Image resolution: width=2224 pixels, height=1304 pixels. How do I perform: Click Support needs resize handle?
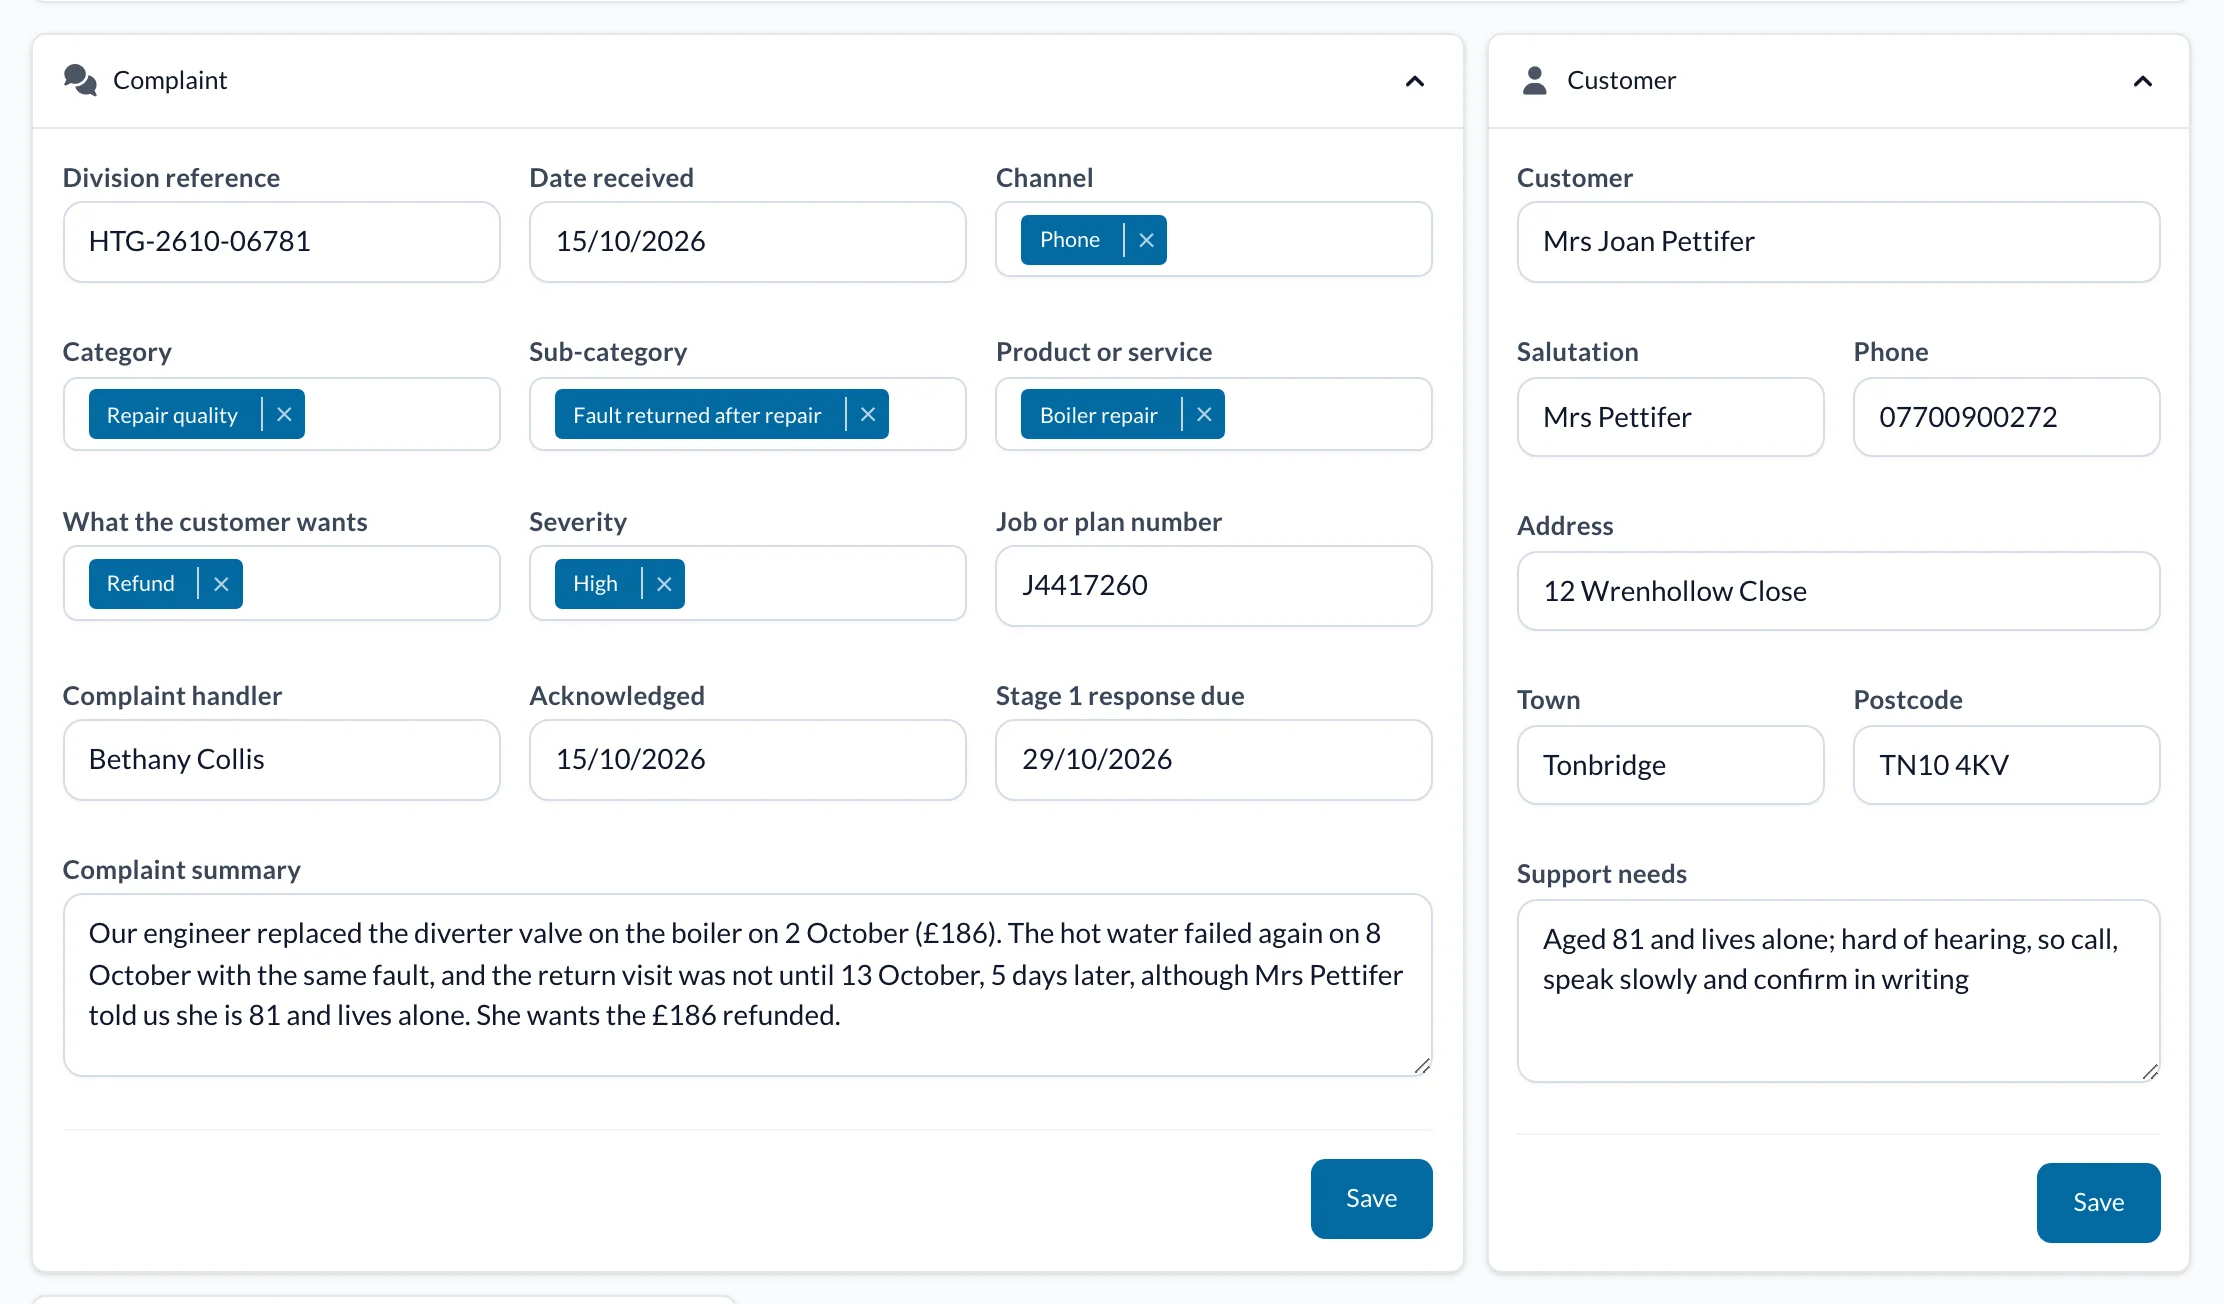[x=2150, y=1072]
